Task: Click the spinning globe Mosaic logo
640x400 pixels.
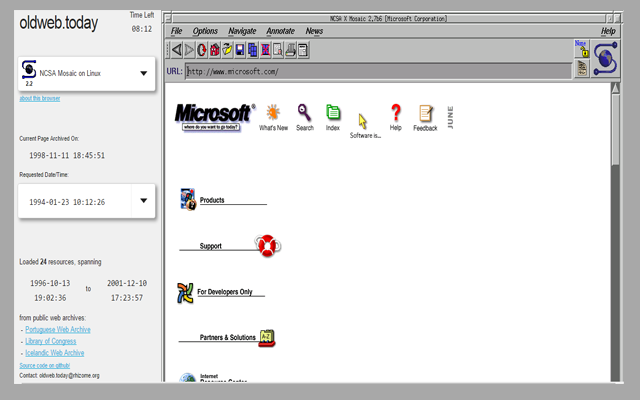Action: point(606,58)
